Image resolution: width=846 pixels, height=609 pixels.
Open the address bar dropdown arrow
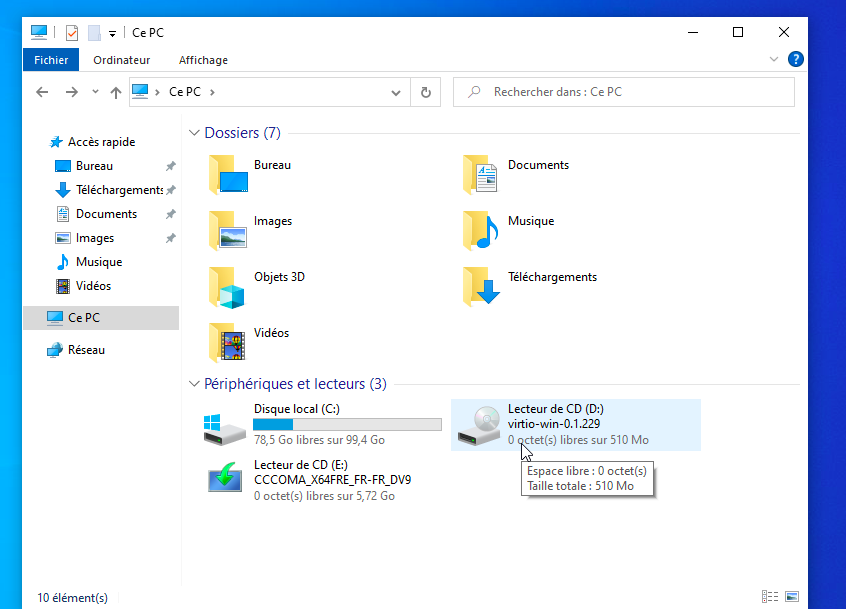click(395, 91)
